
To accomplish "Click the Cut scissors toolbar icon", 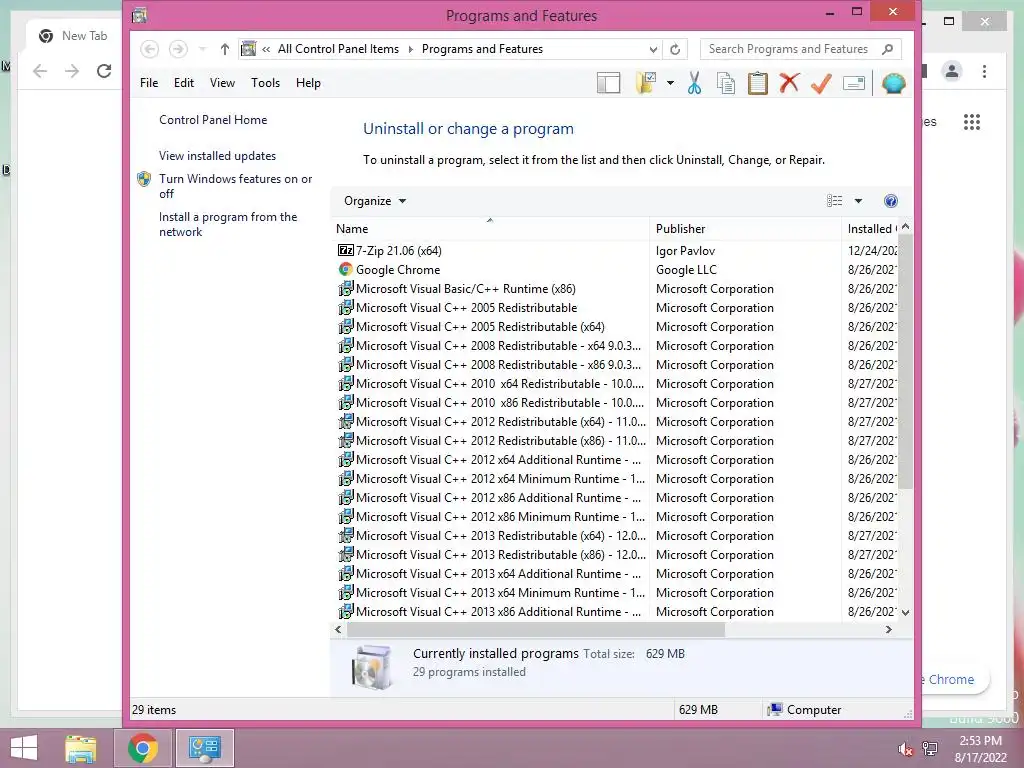I will point(694,84).
